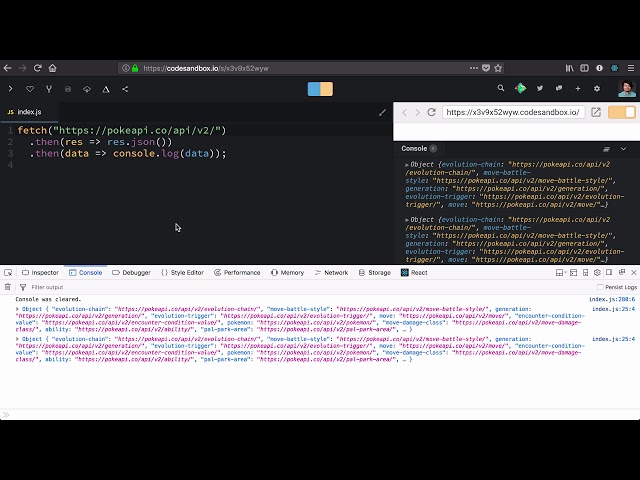Image resolution: width=640 pixels, height=480 pixels.
Task: Open devtools in separate window
Action: click(x=622, y=272)
